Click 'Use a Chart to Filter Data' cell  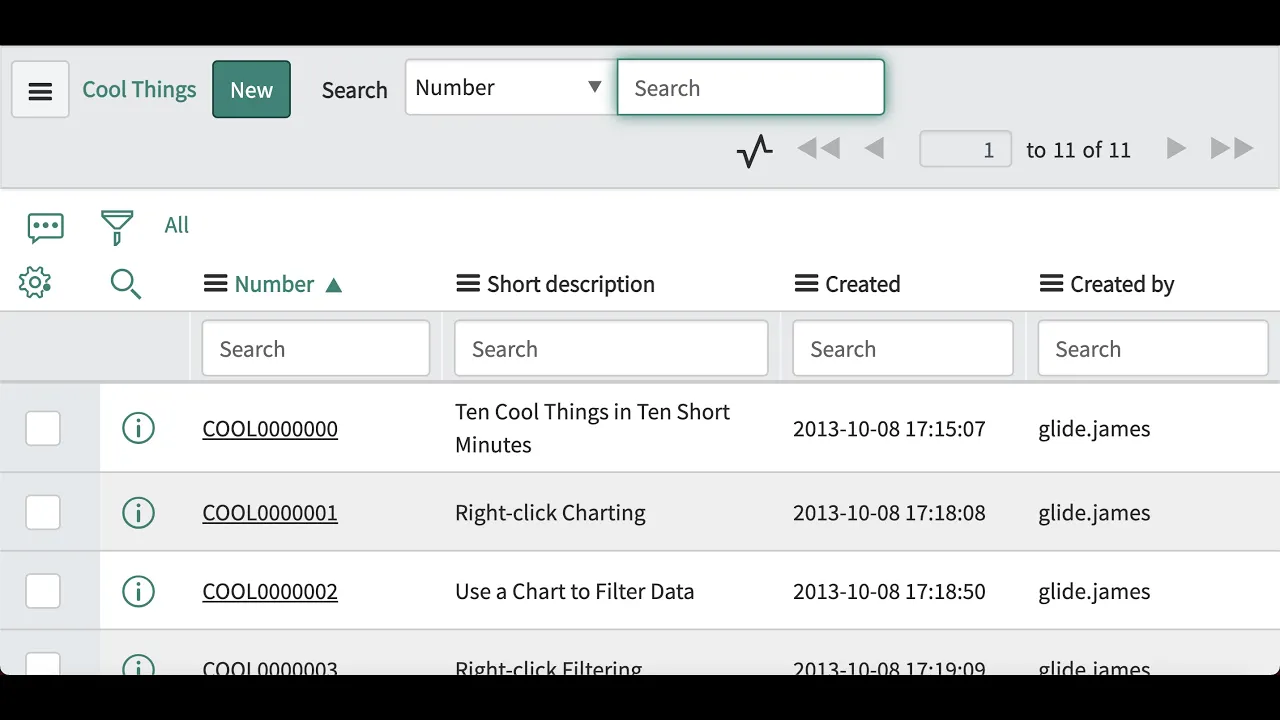(x=574, y=591)
